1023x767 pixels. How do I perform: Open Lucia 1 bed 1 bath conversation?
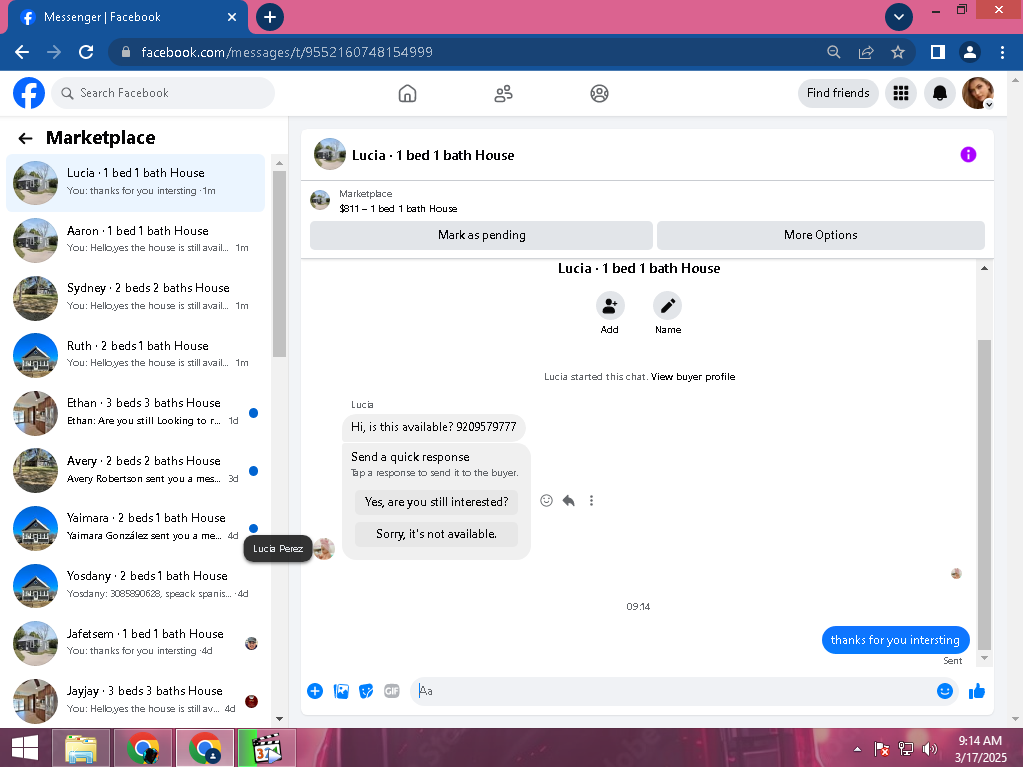point(136,183)
